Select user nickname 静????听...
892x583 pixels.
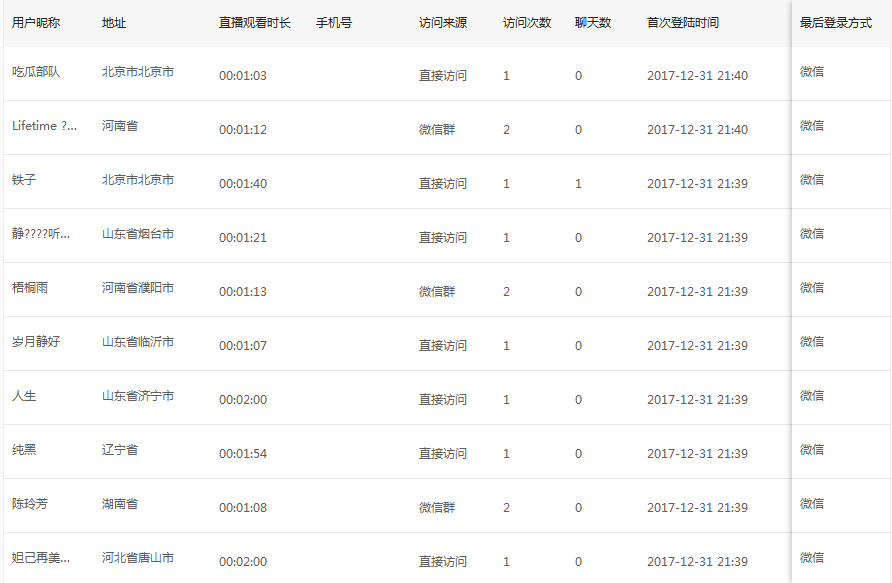pyautogui.click(x=41, y=234)
